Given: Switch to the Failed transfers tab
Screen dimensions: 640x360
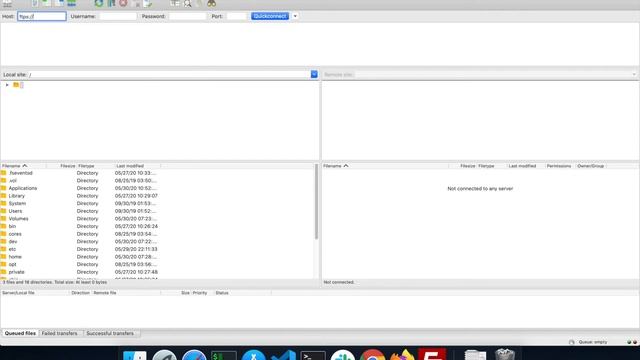Looking at the screenshot, I should point(60,333).
